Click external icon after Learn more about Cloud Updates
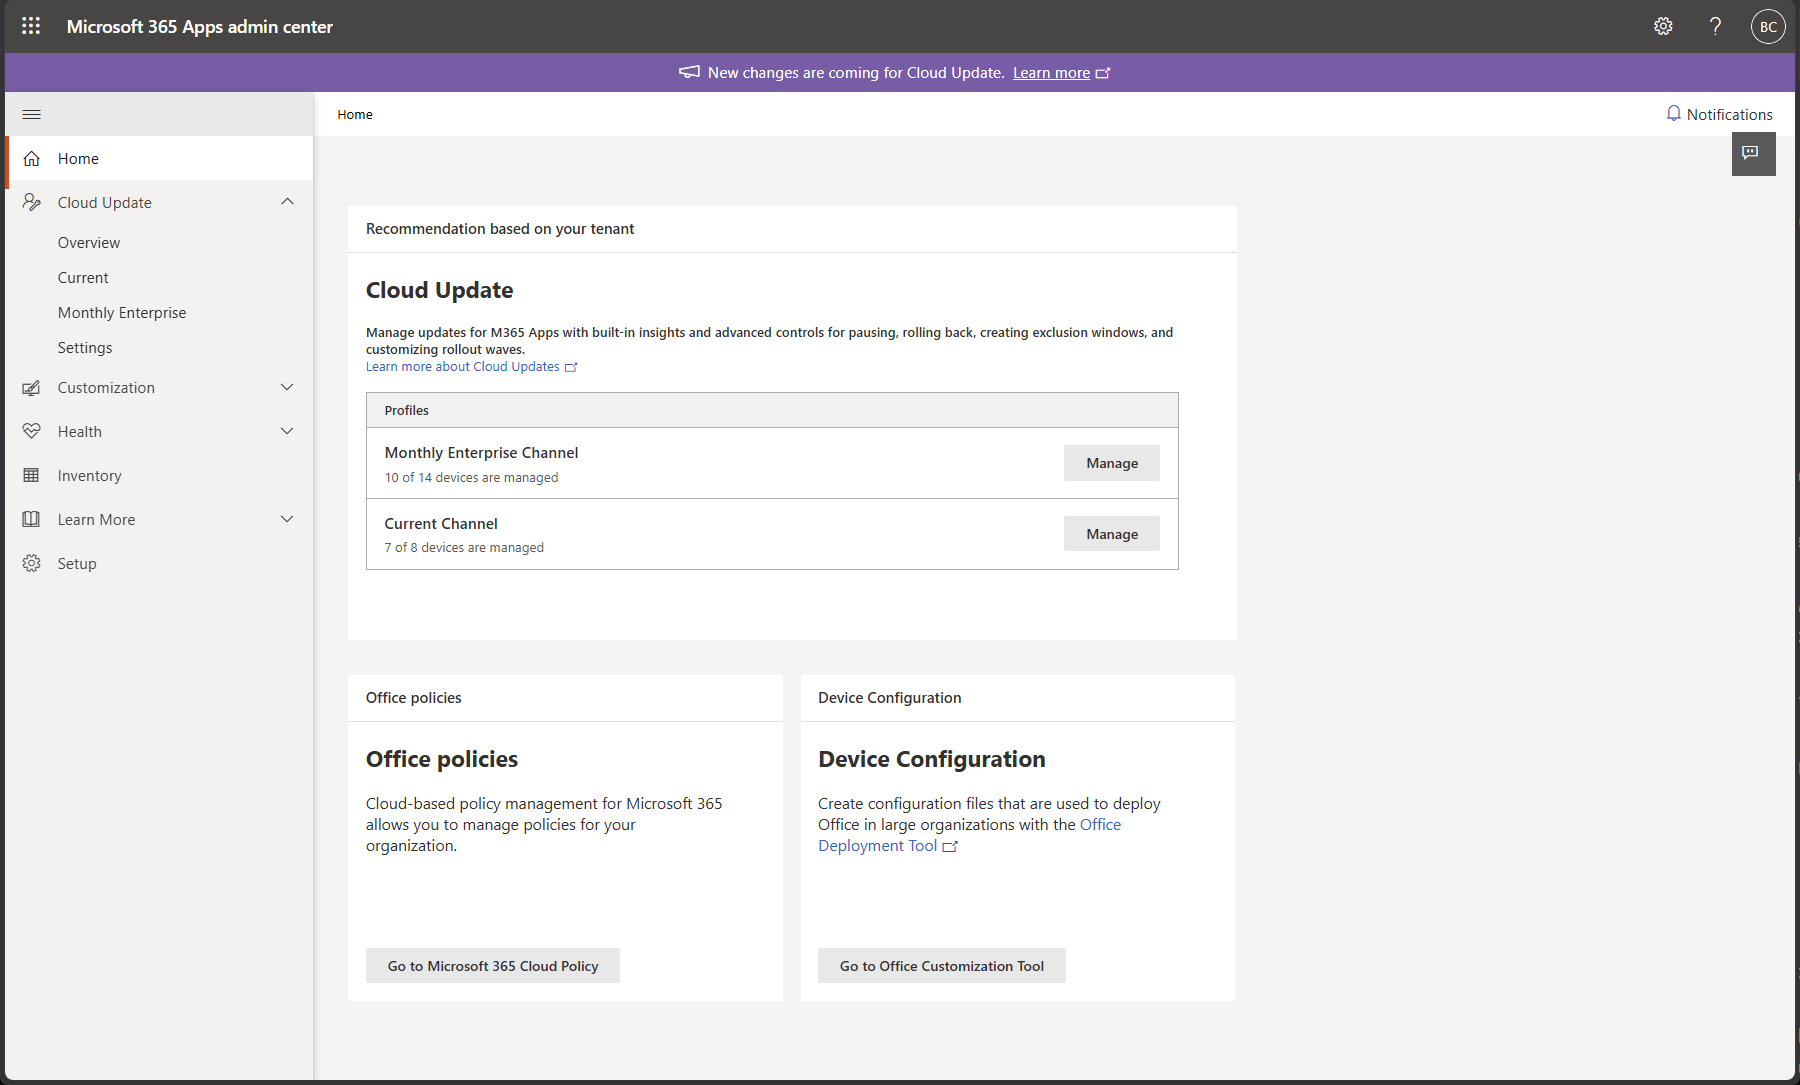1800x1085 pixels. point(571,367)
